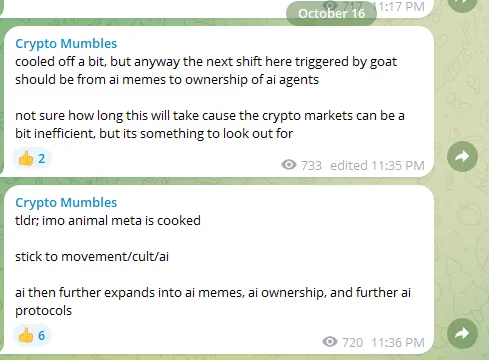The image size is (489, 360).
Task: Open Crypto Mumbles name on the tldr message
Action: point(66,203)
